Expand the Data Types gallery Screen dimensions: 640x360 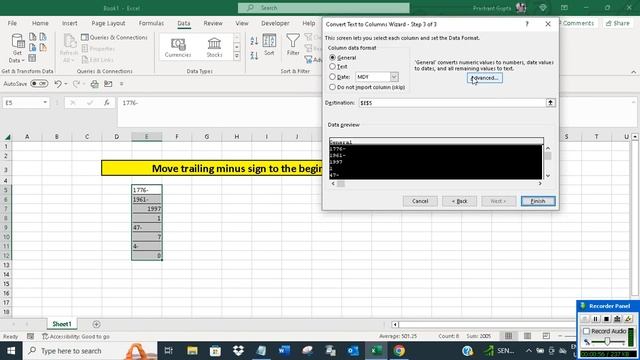[x=237, y=57]
